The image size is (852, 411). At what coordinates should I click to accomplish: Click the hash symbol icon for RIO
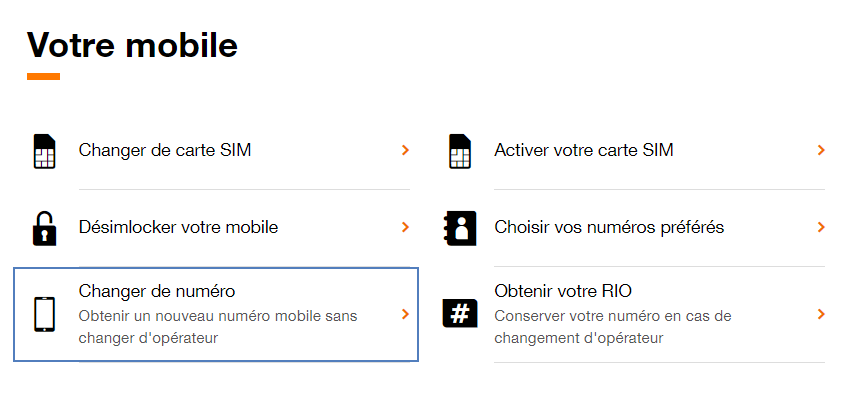pos(460,314)
